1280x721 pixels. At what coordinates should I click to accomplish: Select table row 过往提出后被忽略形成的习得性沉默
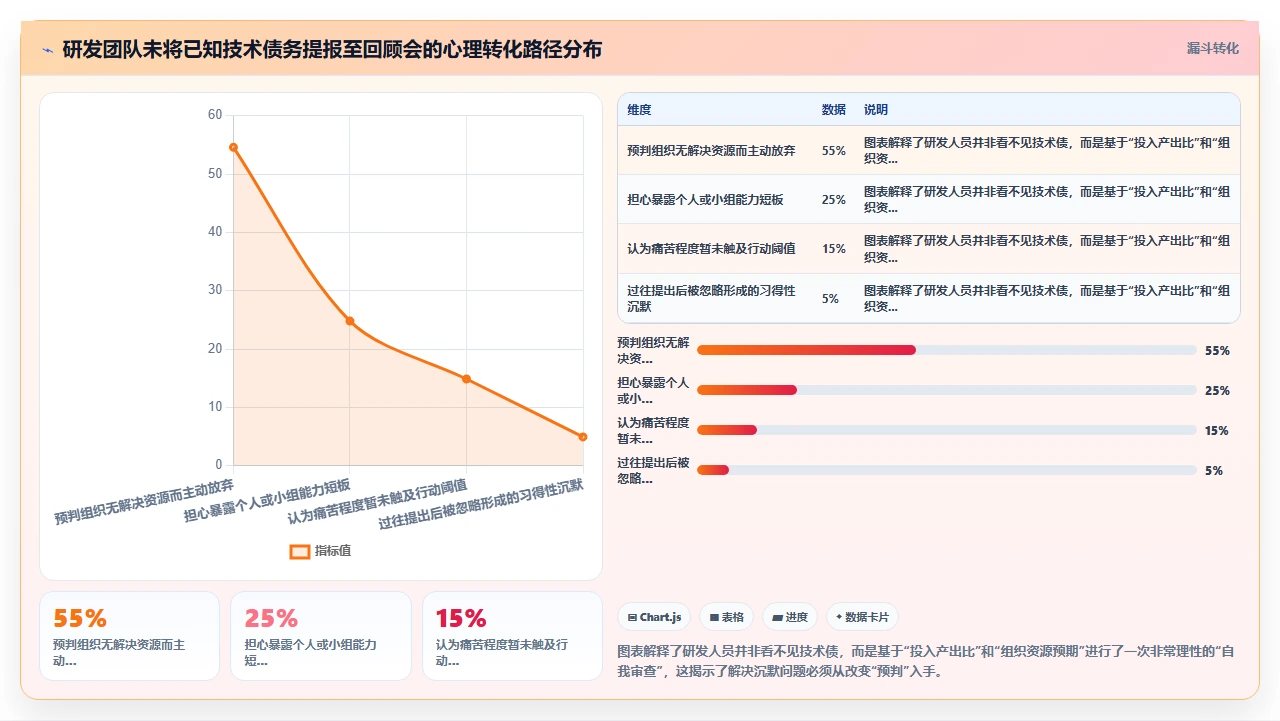click(929, 298)
